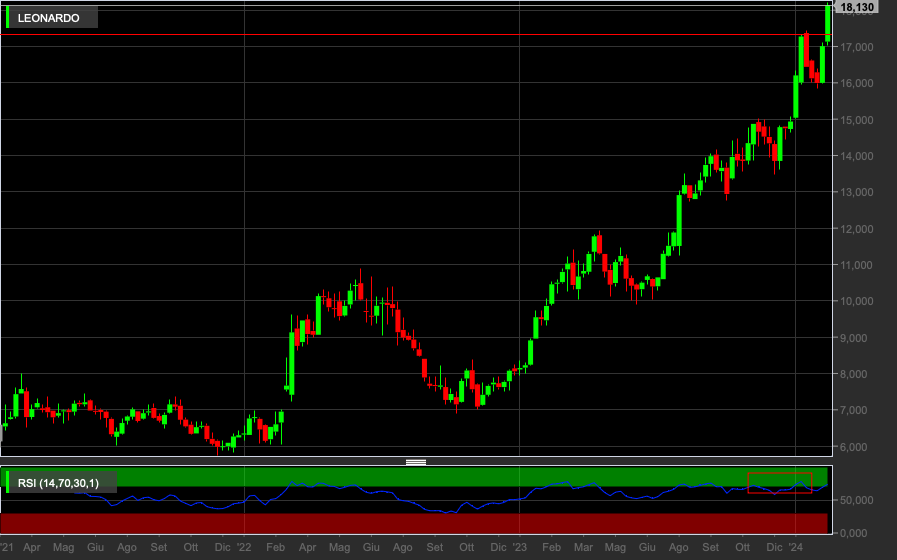The width and height of the screenshot is (897, 560).
Task: Click the green RSI overbought zone band
Action: 416,476
